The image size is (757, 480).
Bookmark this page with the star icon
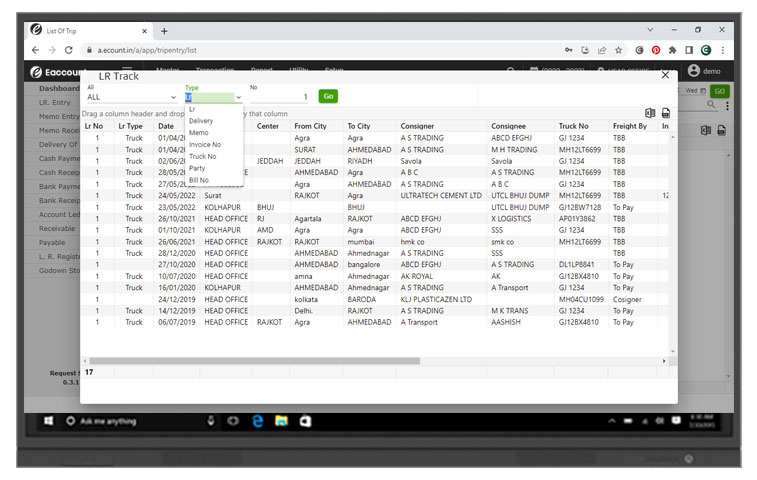(618, 50)
